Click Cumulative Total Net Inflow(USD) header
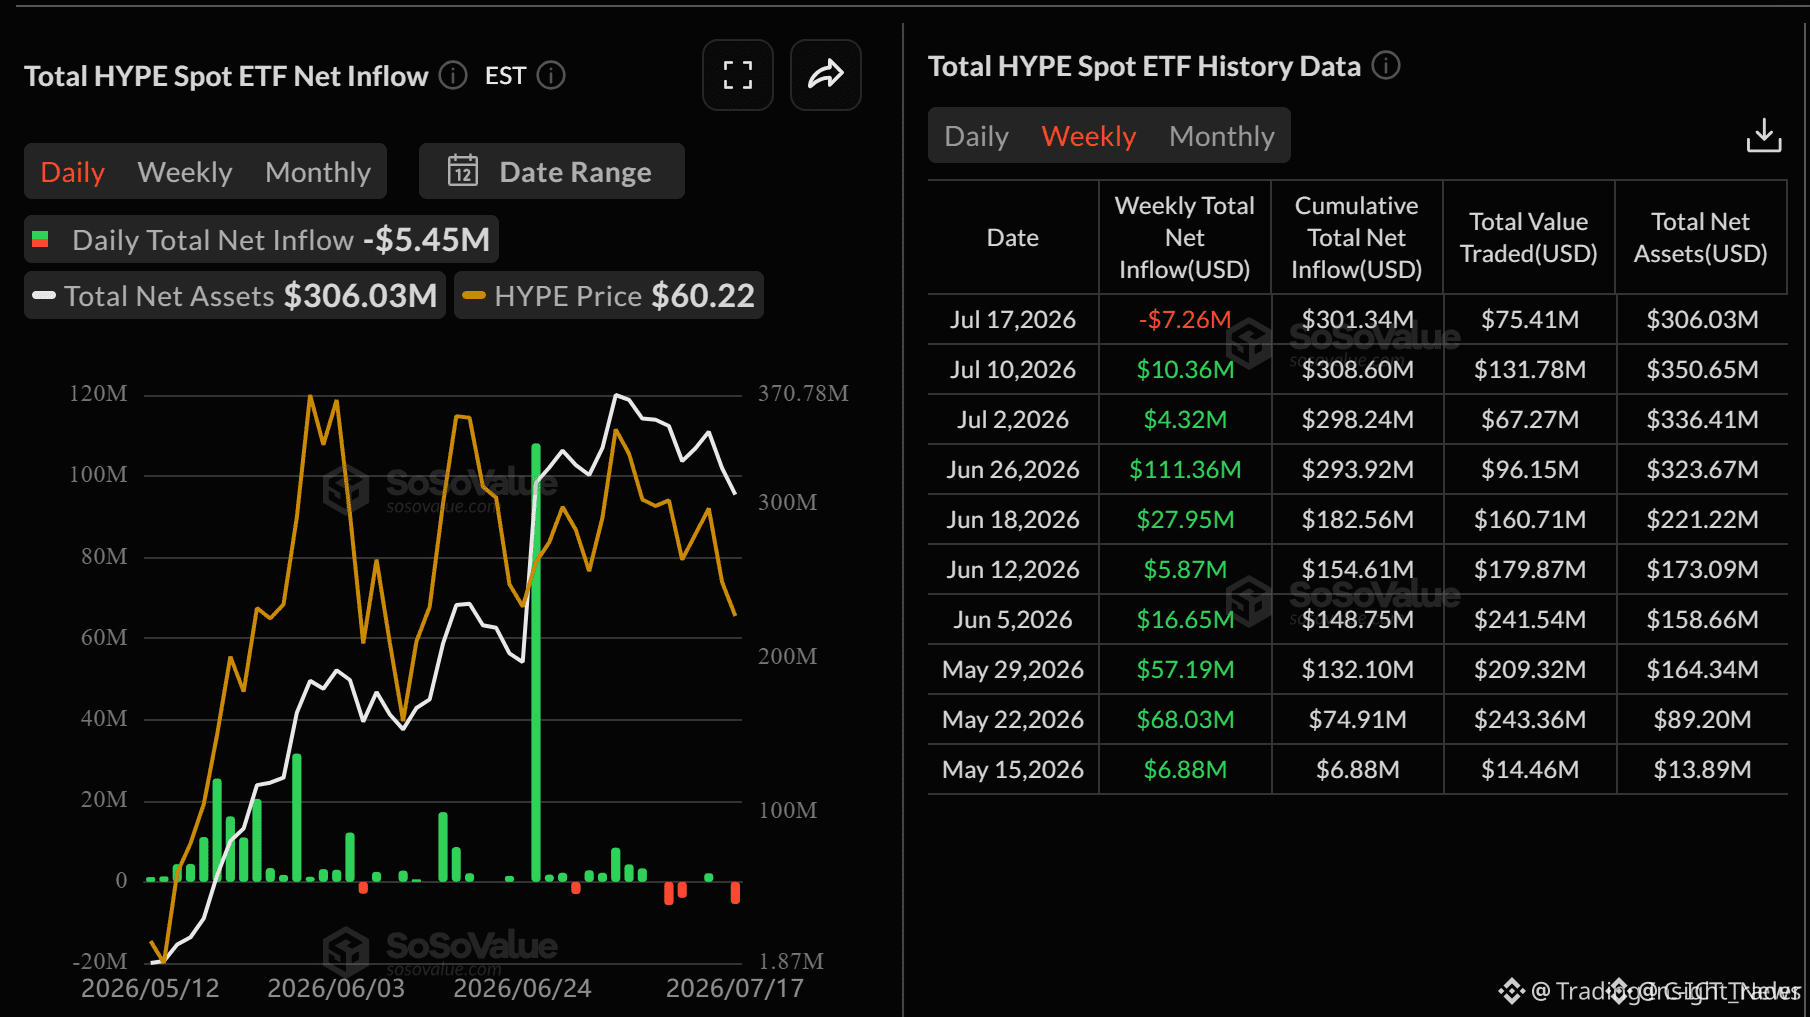 (x=1357, y=238)
